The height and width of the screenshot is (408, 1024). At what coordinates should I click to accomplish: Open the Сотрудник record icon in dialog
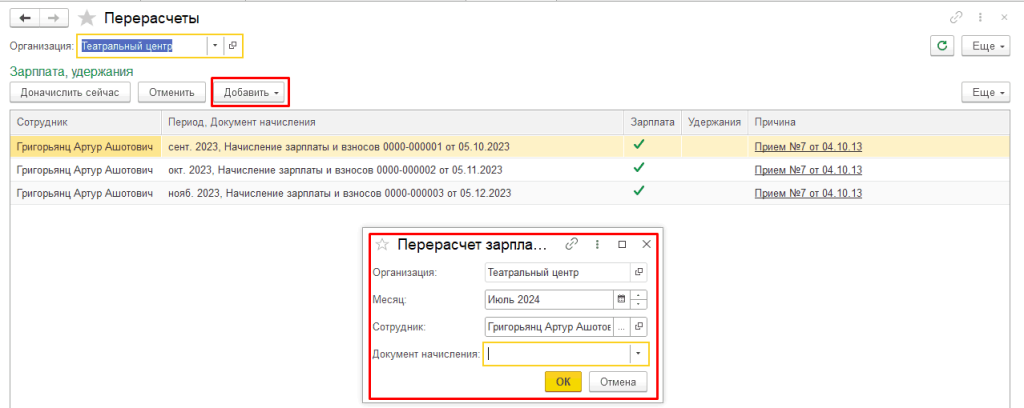pos(640,326)
